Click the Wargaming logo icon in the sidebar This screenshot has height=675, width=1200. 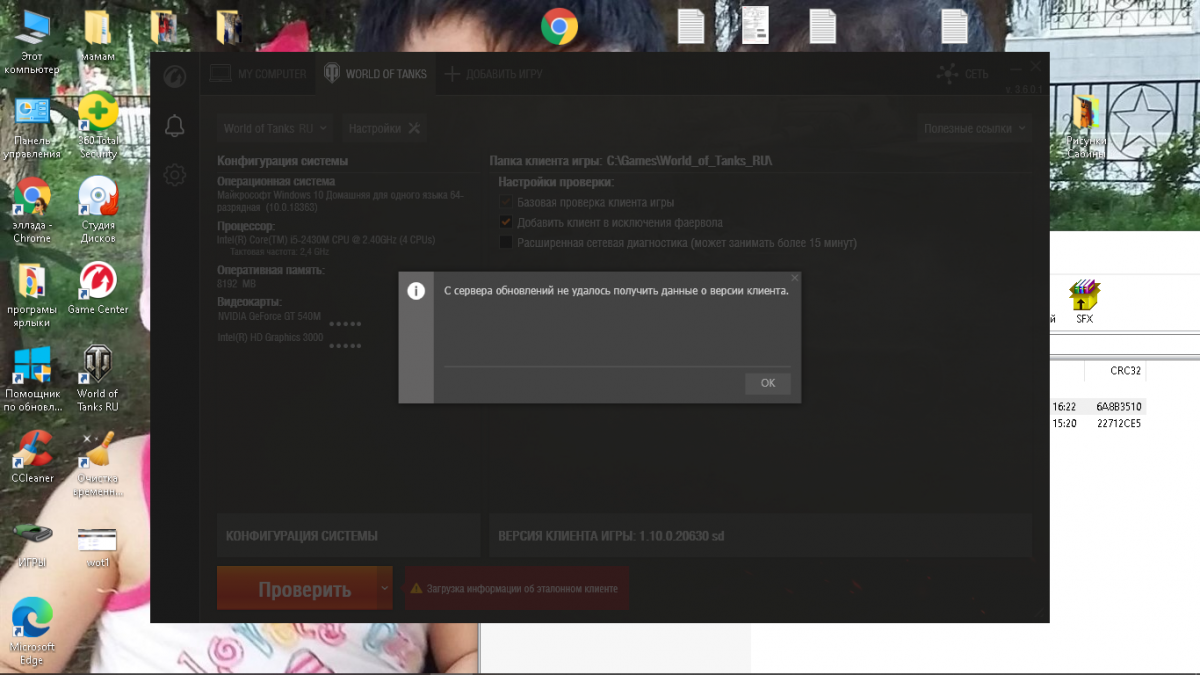pos(174,77)
